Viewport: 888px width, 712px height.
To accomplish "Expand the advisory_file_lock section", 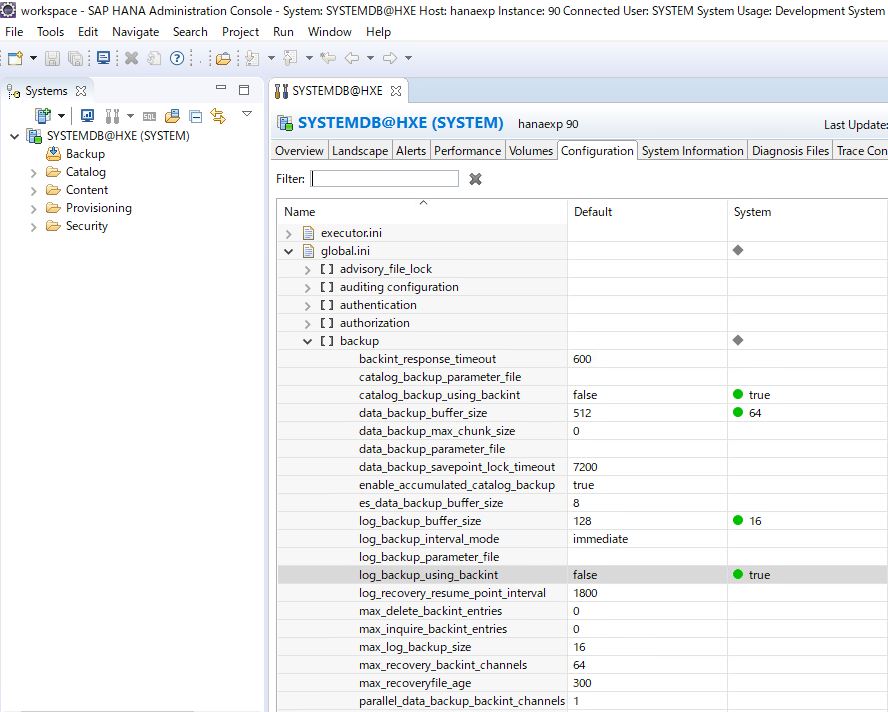I will click(308, 270).
